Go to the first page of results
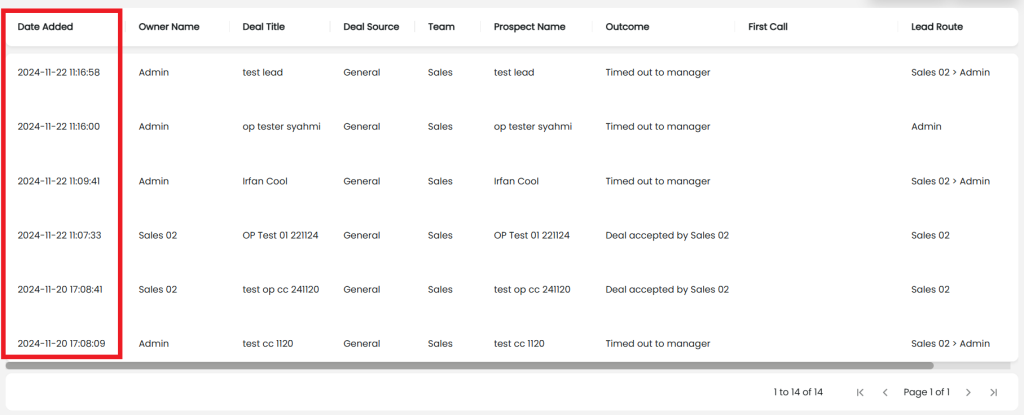 860,392
